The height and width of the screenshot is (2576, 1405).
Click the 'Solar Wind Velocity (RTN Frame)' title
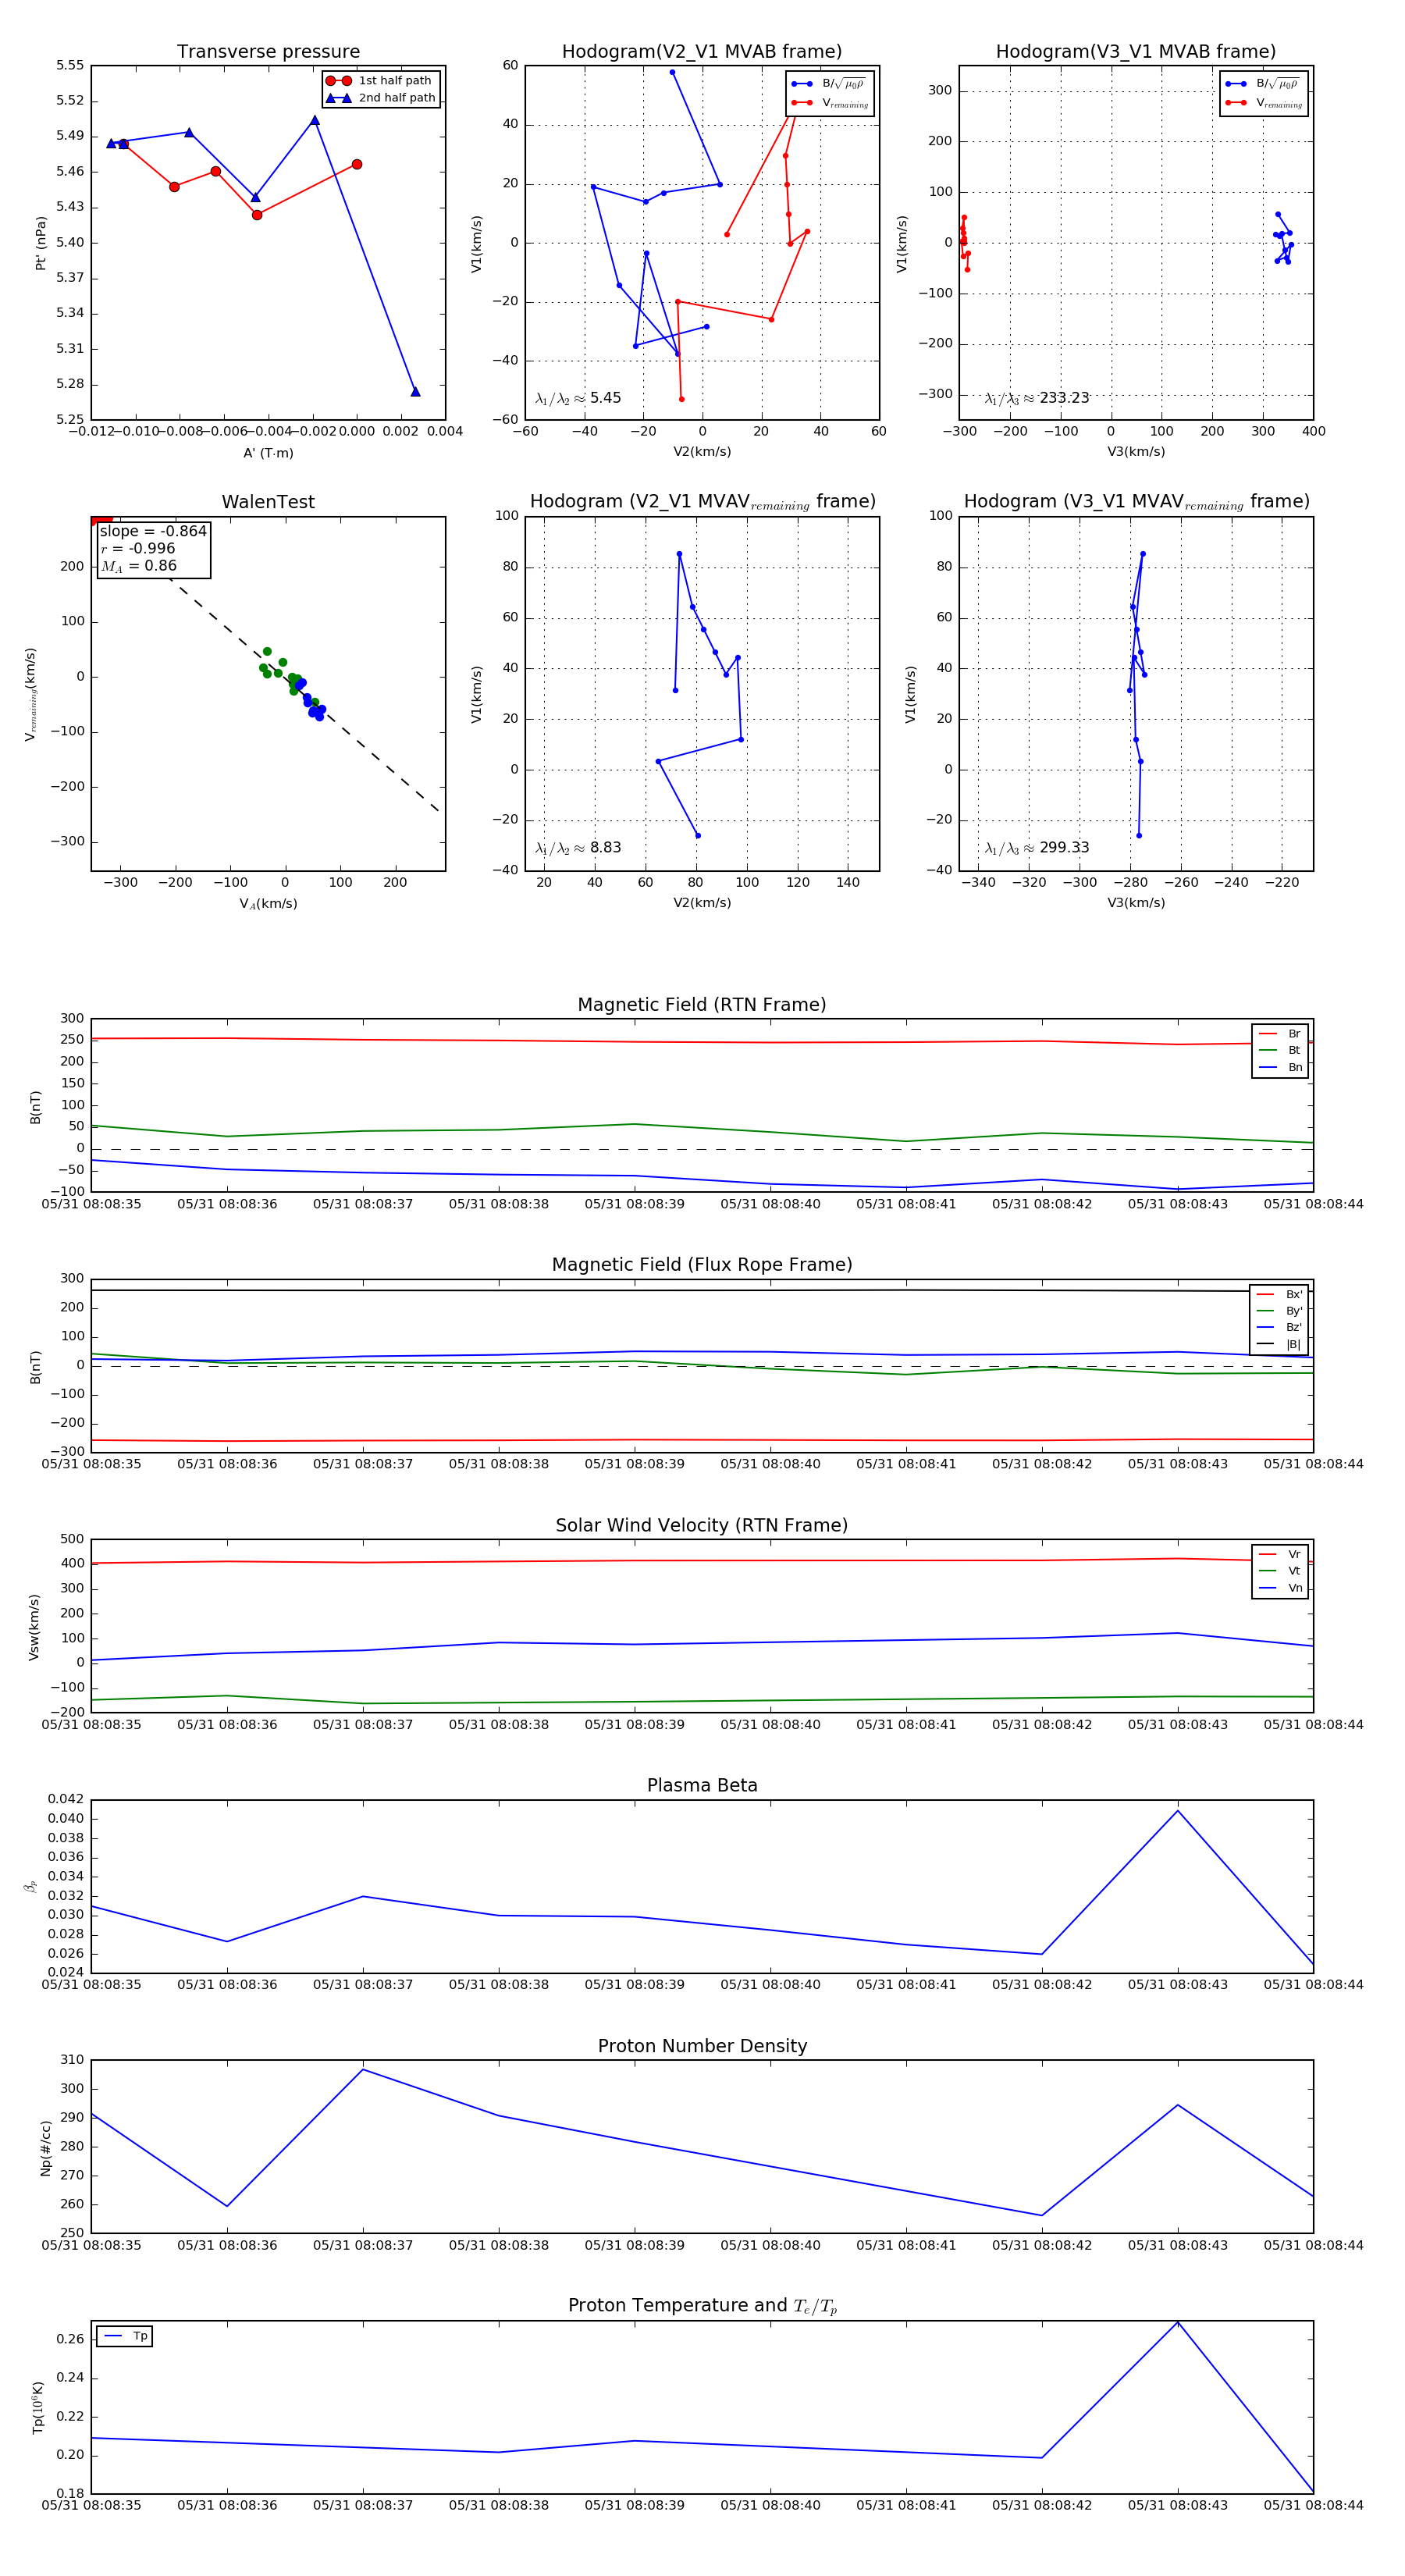coord(702,1525)
